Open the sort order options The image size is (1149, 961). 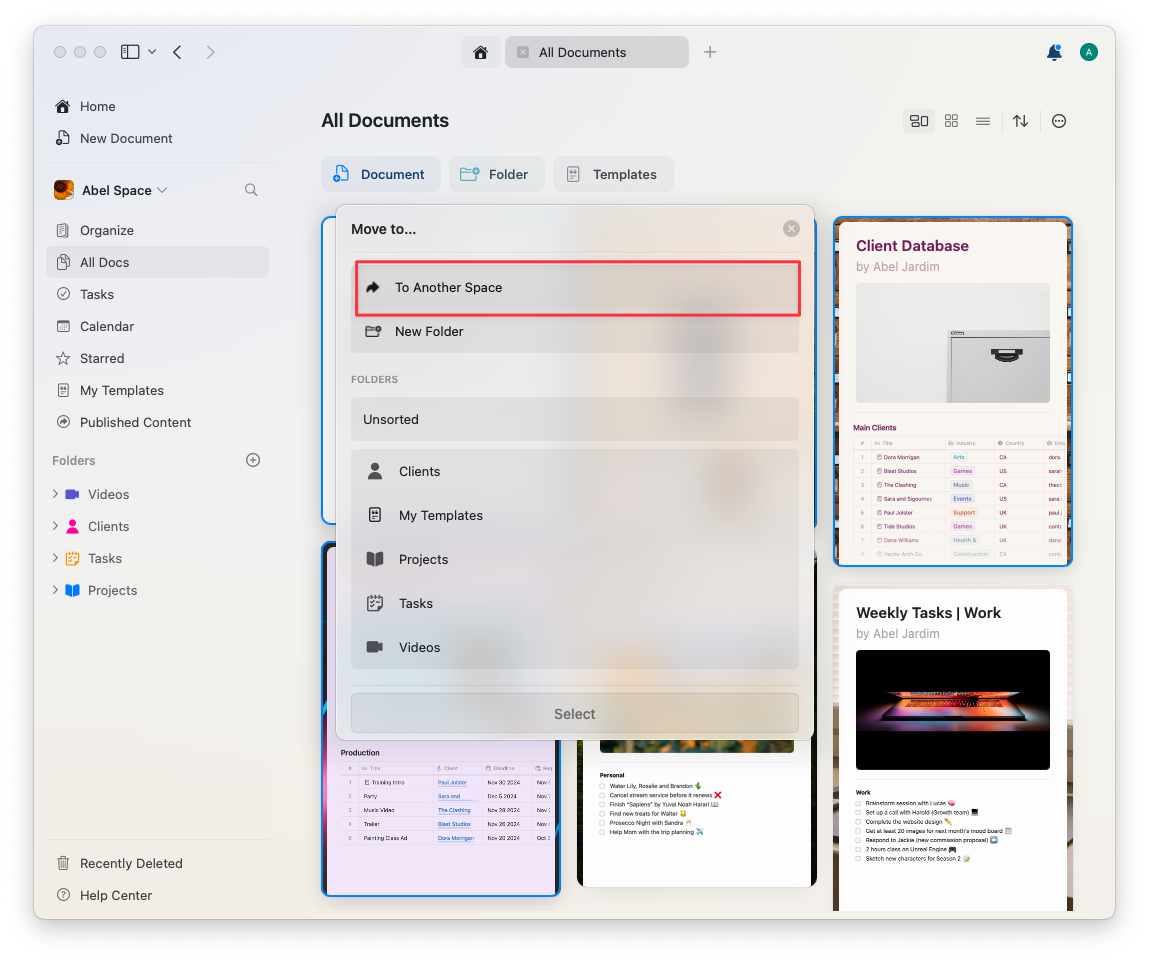[x=1020, y=120]
